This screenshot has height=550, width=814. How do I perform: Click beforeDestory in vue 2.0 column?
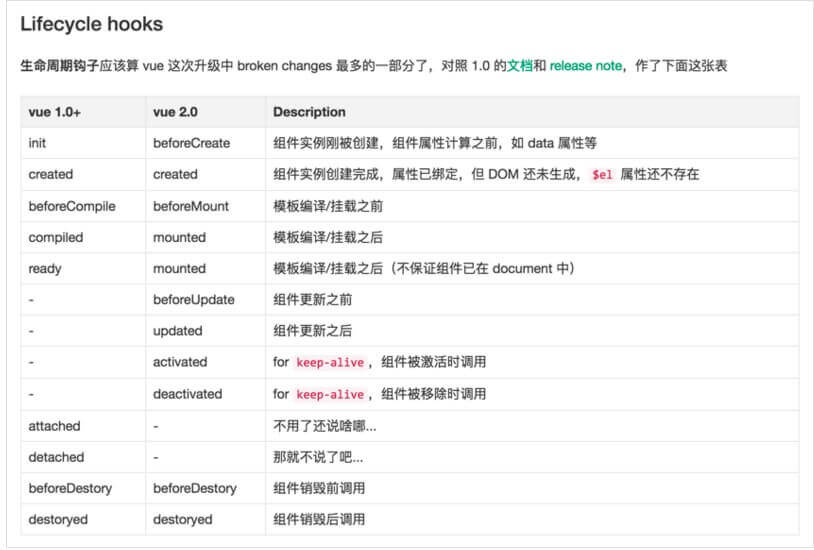pos(195,489)
